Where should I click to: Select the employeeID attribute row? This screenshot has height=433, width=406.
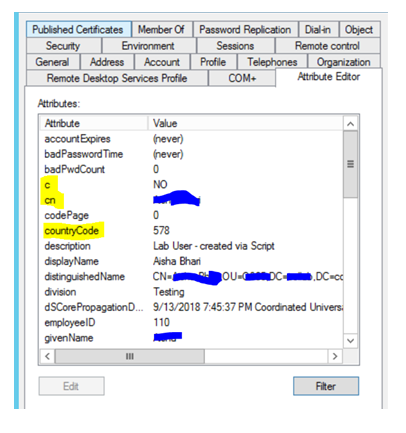[x=192, y=322]
